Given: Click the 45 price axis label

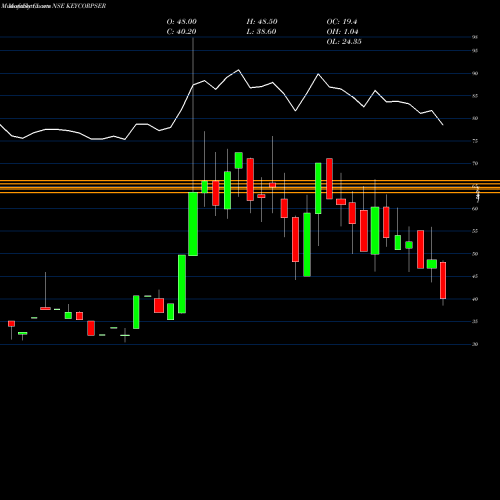Looking at the screenshot, I should coord(475,276).
